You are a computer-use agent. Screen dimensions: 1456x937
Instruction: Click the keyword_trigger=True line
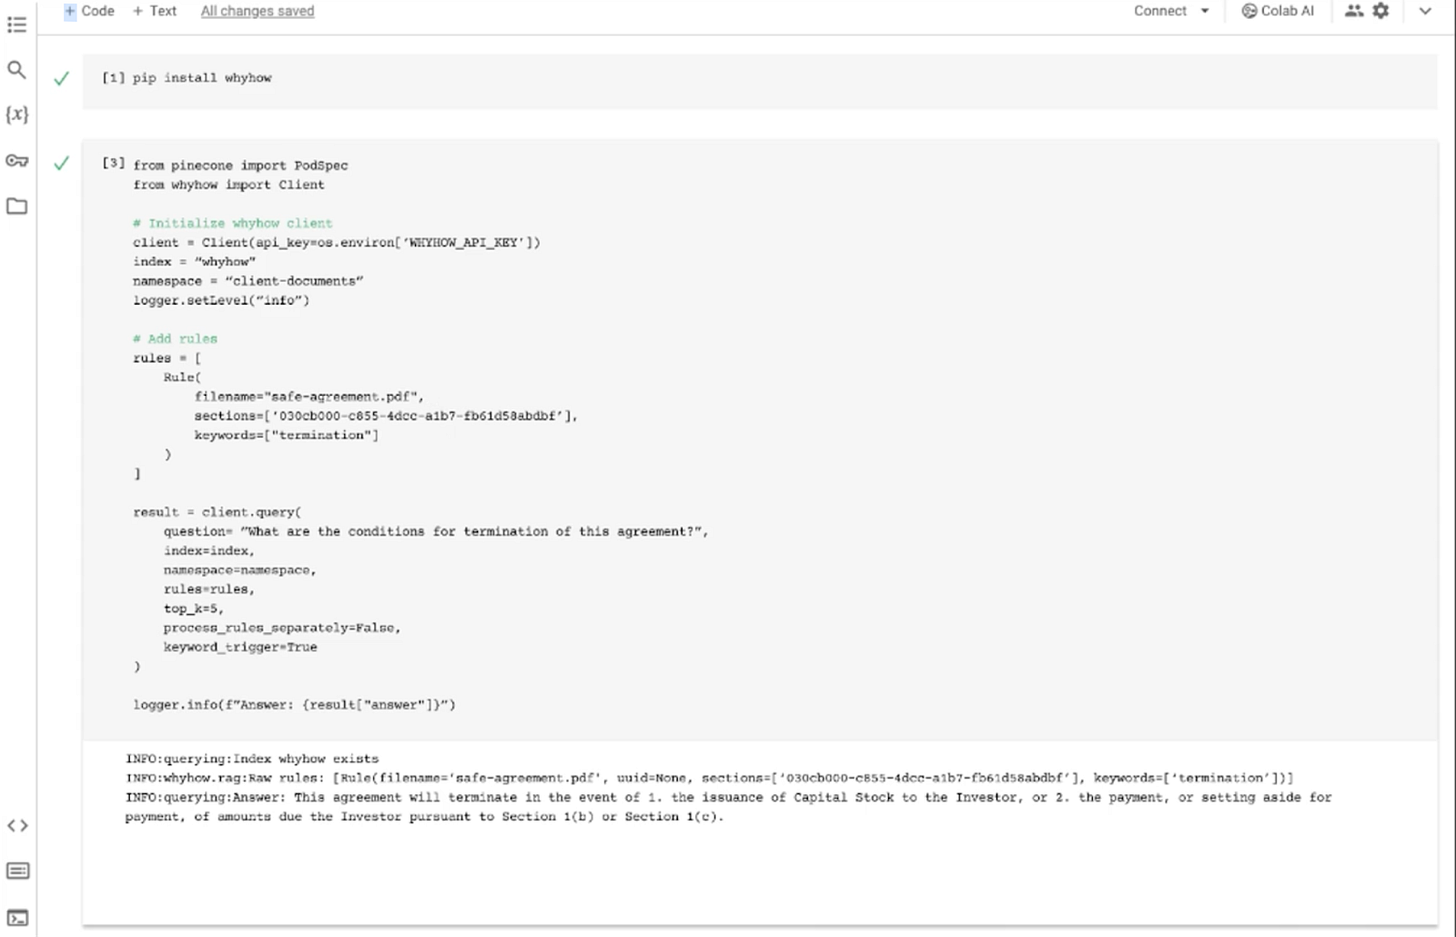pyautogui.click(x=240, y=647)
